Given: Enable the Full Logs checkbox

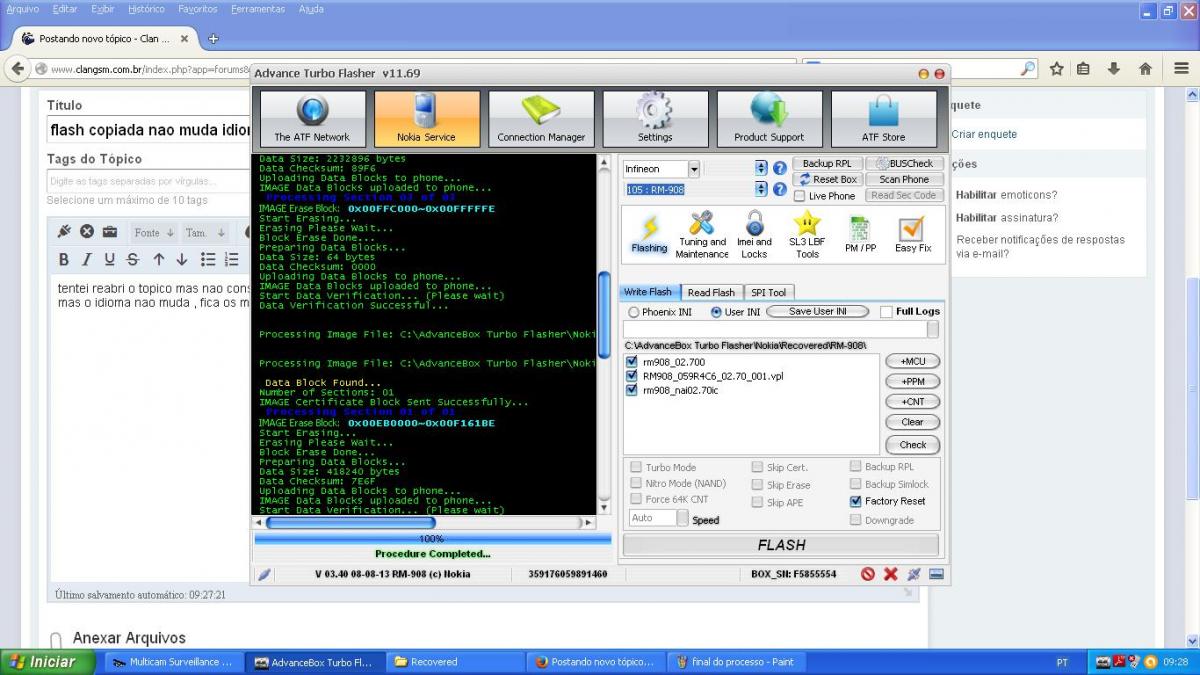Looking at the screenshot, I should (x=886, y=312).
